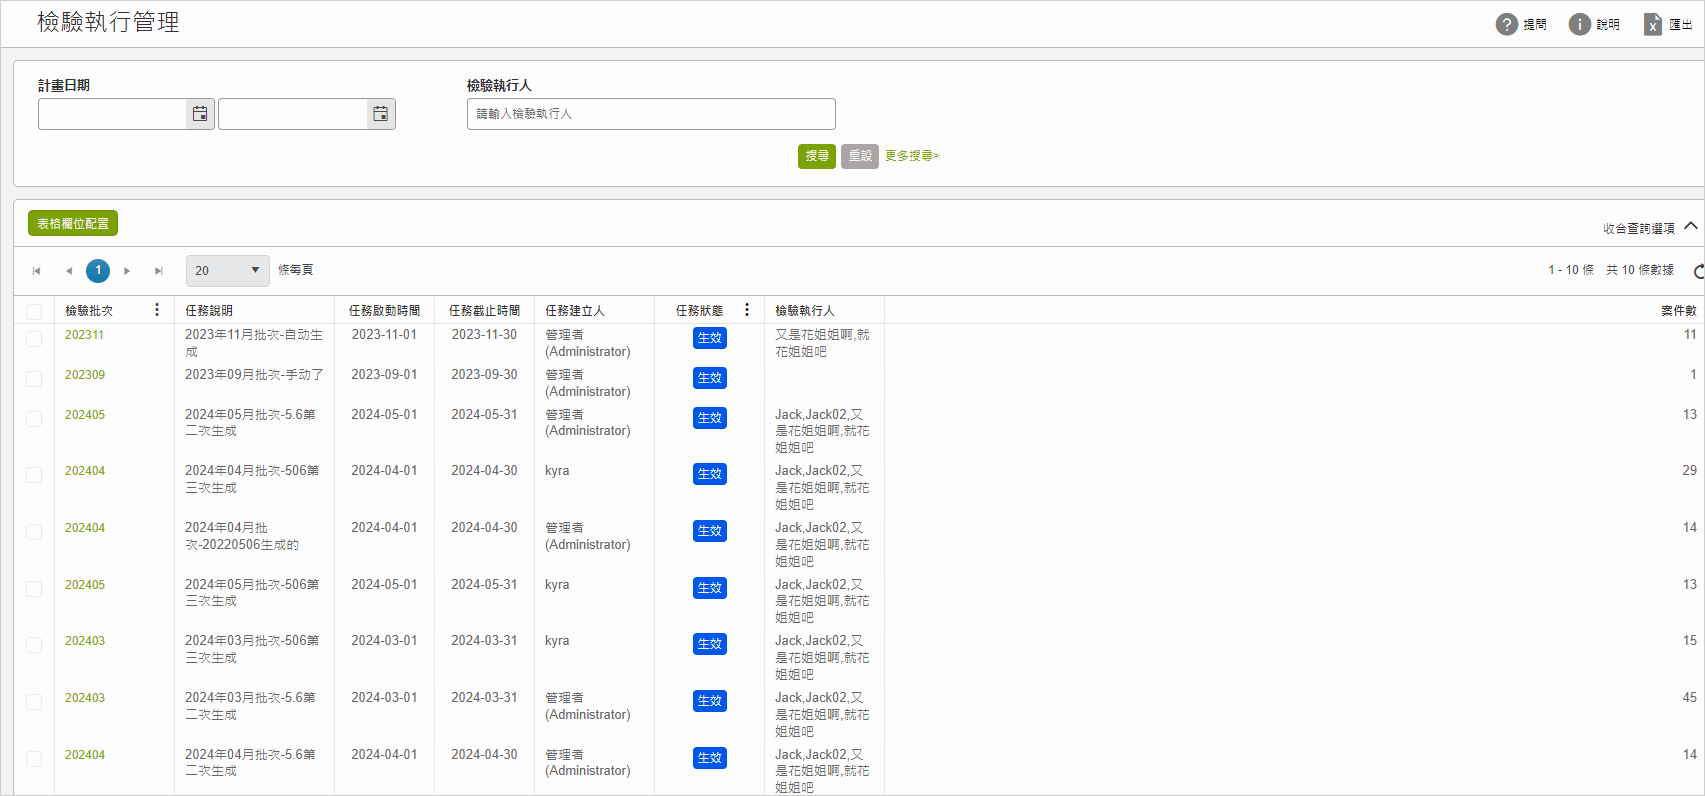Click the case count 45
Image resolution: width=1705 pixels, height=796 pixels.
[1689, 698]
